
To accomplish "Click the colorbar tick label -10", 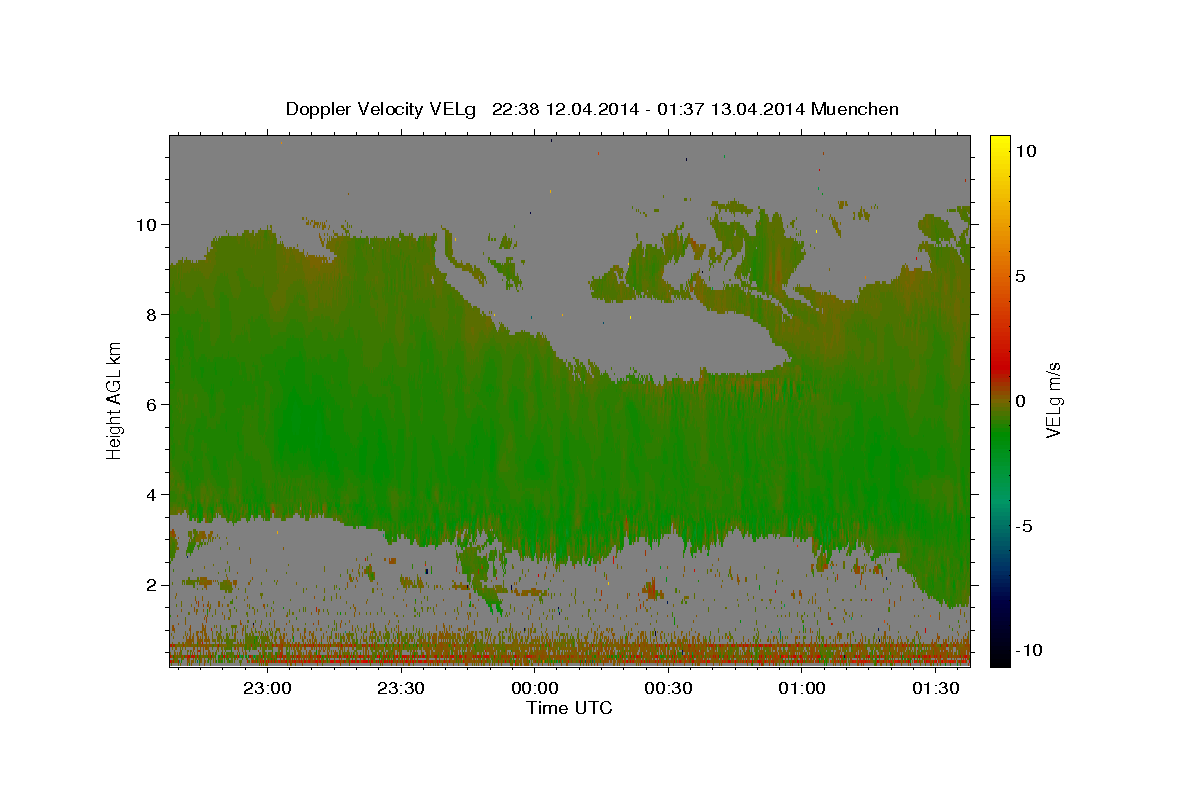I will point(1030,651).
